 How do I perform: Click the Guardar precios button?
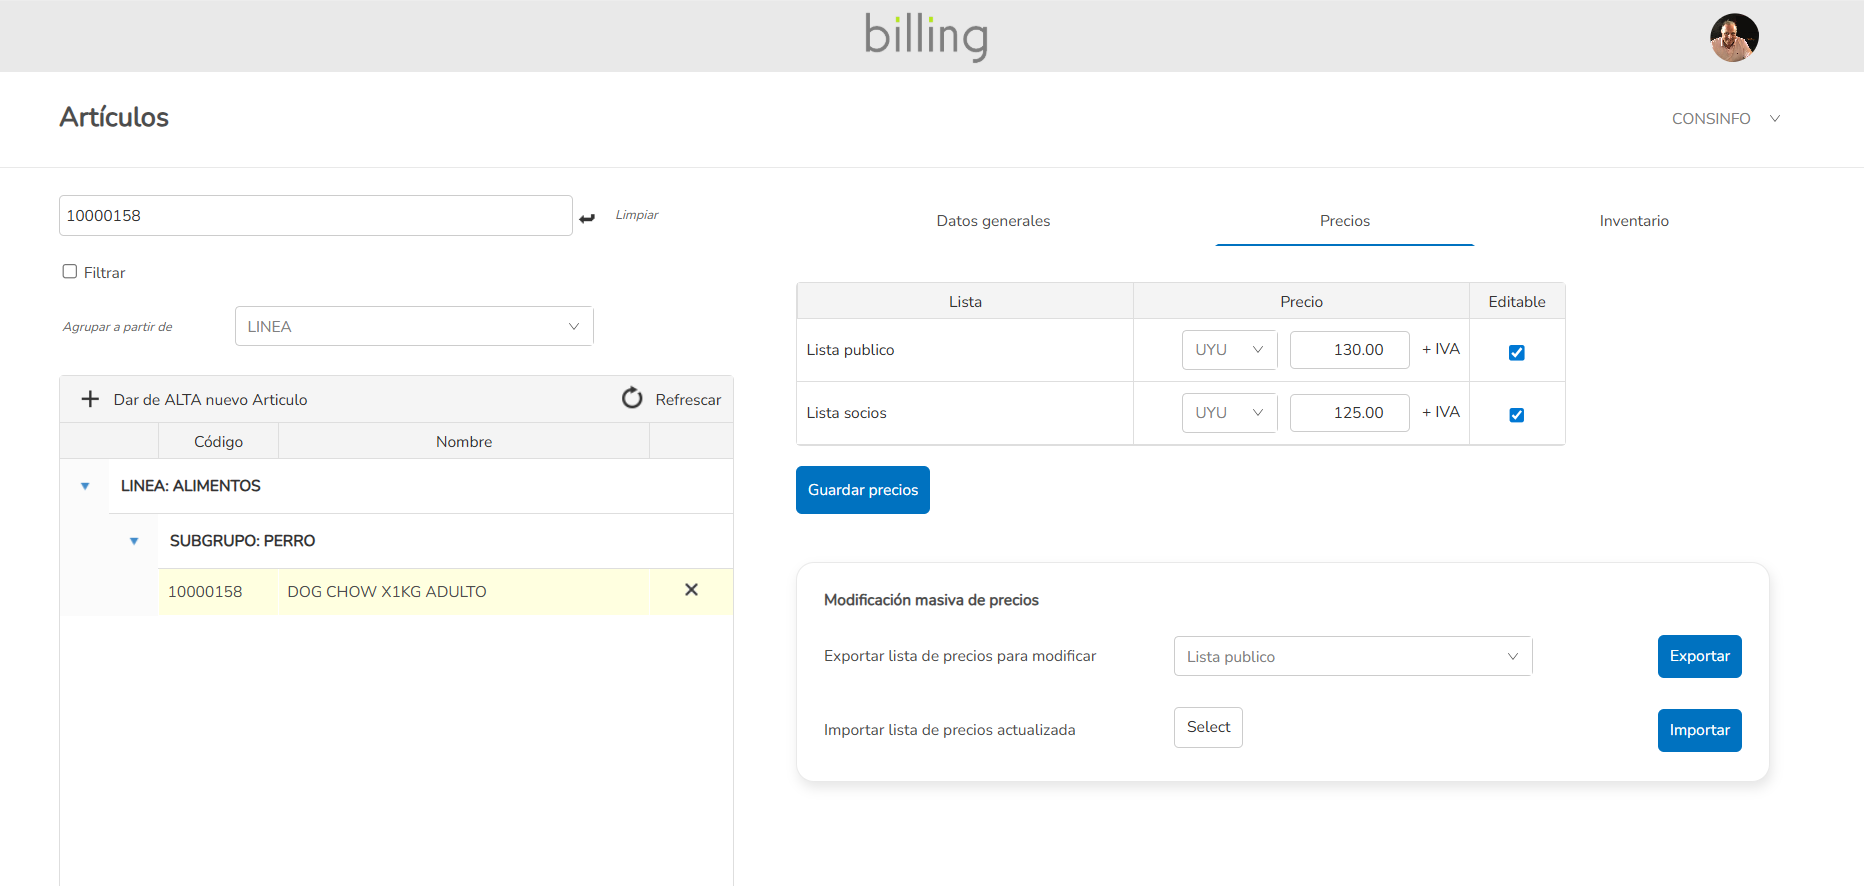(x=862, y=490)
